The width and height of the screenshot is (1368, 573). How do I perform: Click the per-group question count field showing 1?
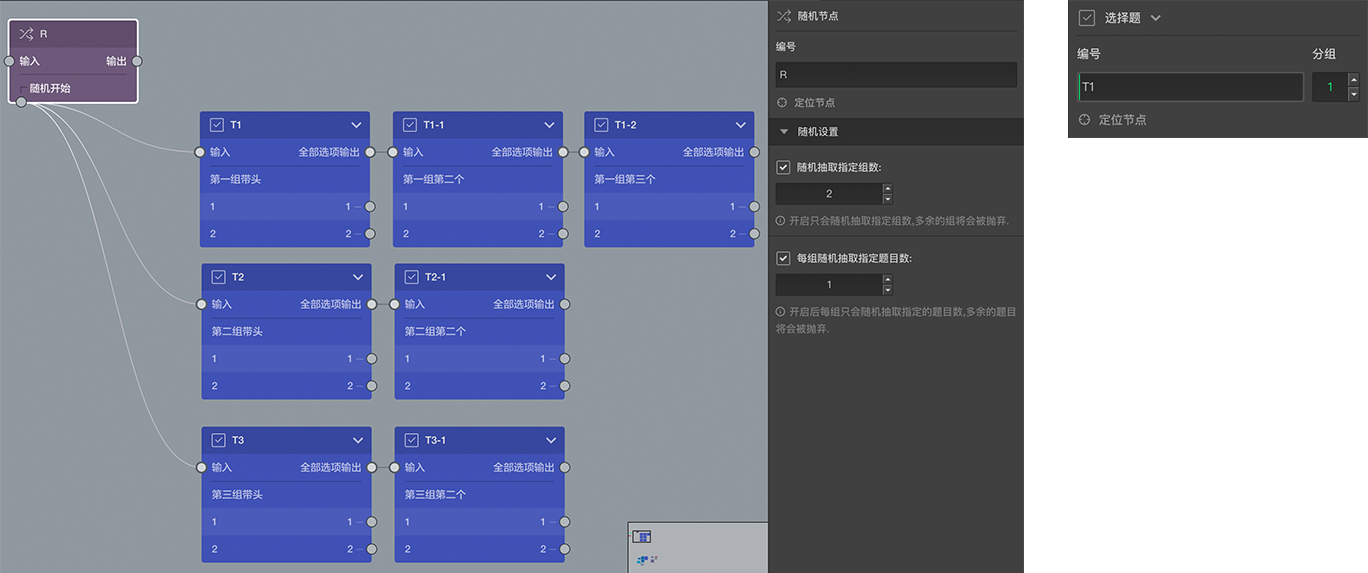tap(829, 285)
